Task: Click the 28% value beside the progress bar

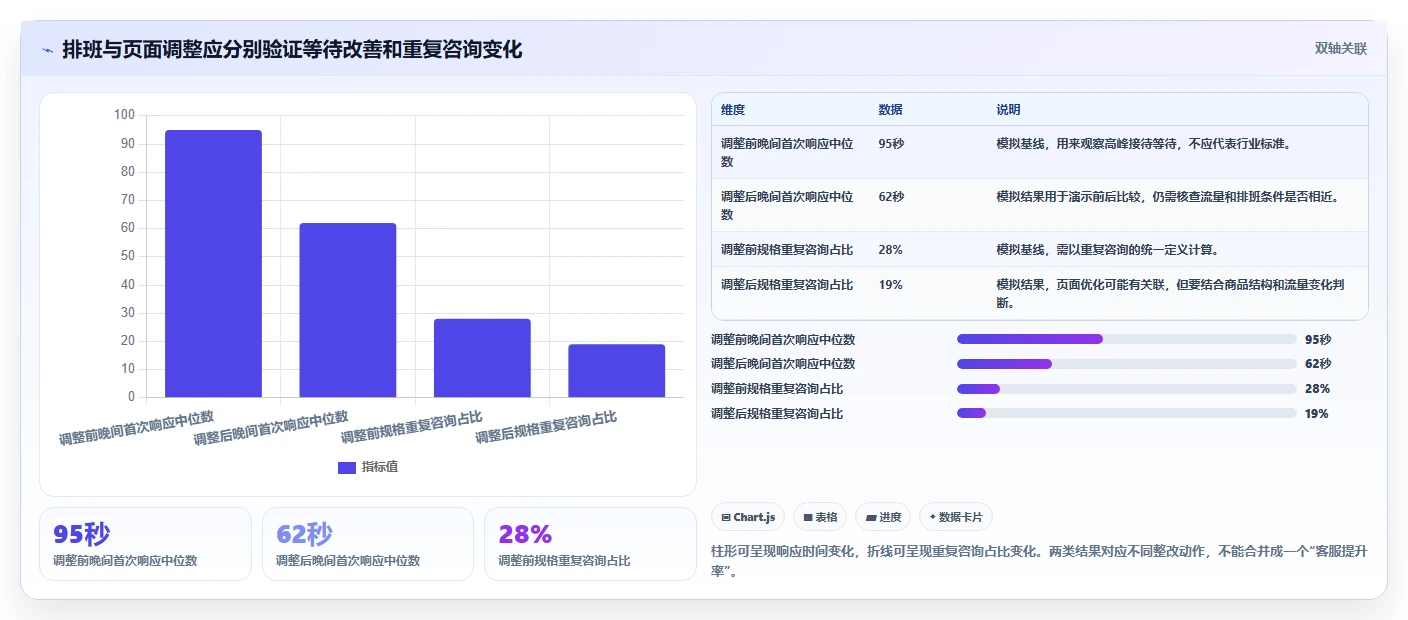Action: [1317, 389]
